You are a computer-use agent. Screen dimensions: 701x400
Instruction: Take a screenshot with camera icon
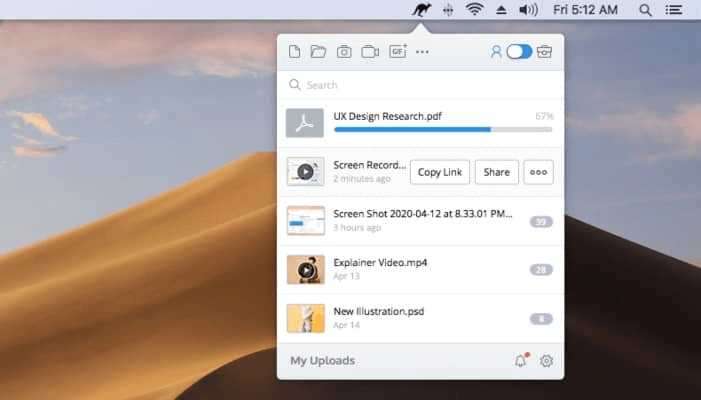point(344,52)
